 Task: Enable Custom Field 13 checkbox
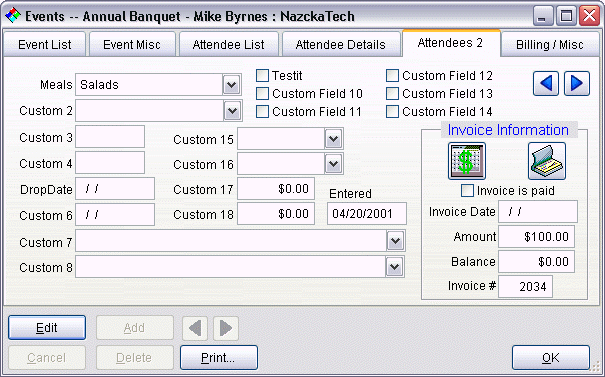(x=392, y=94)
